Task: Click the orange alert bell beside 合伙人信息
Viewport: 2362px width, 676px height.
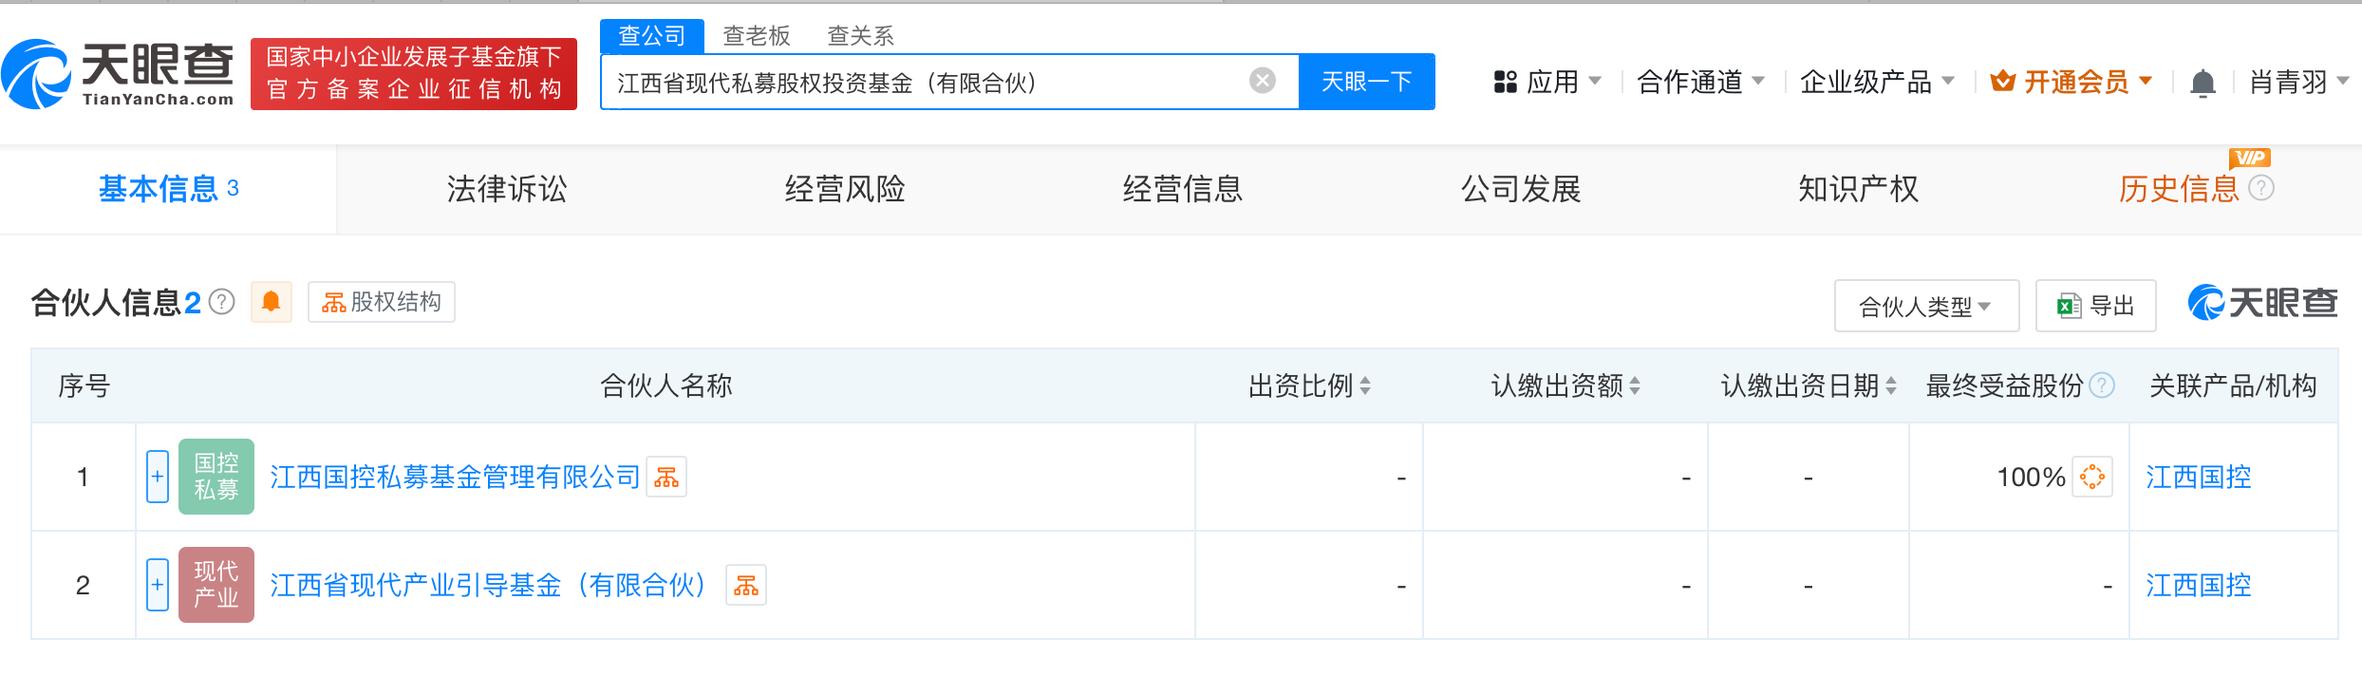Action: (271, 302)
